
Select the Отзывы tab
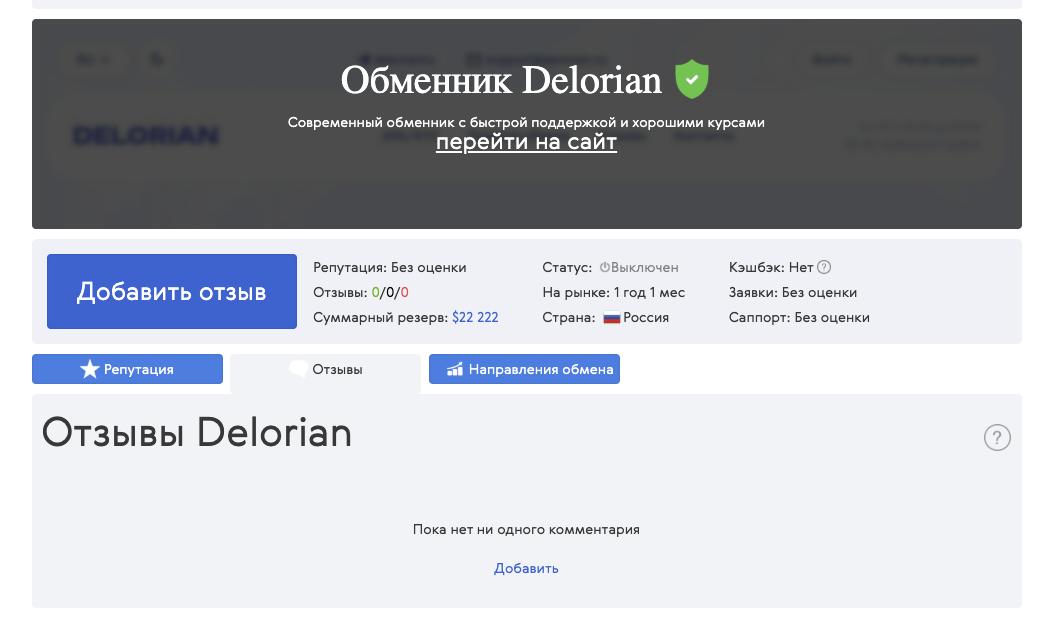click(325, 368)
